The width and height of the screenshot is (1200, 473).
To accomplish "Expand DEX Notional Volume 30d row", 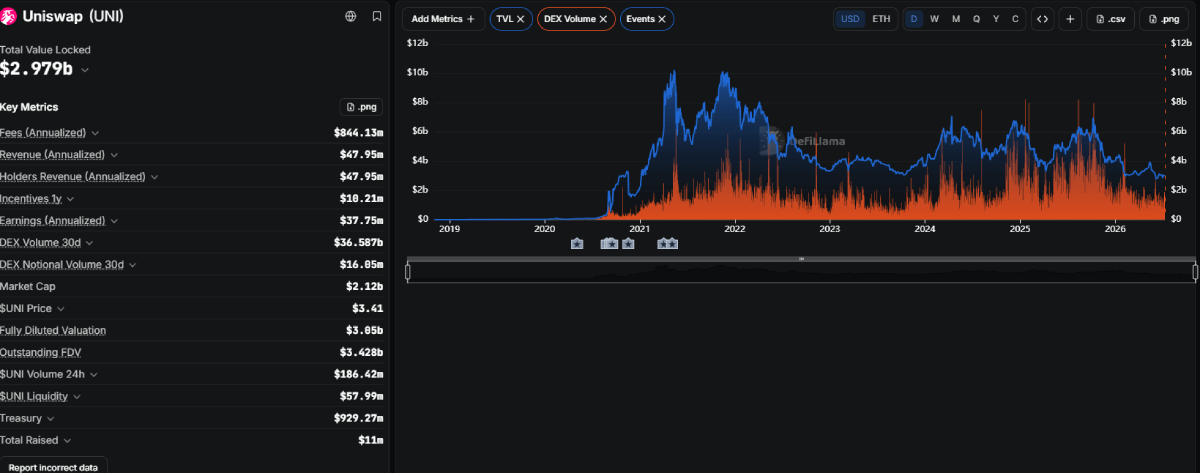I will point(133,265).
